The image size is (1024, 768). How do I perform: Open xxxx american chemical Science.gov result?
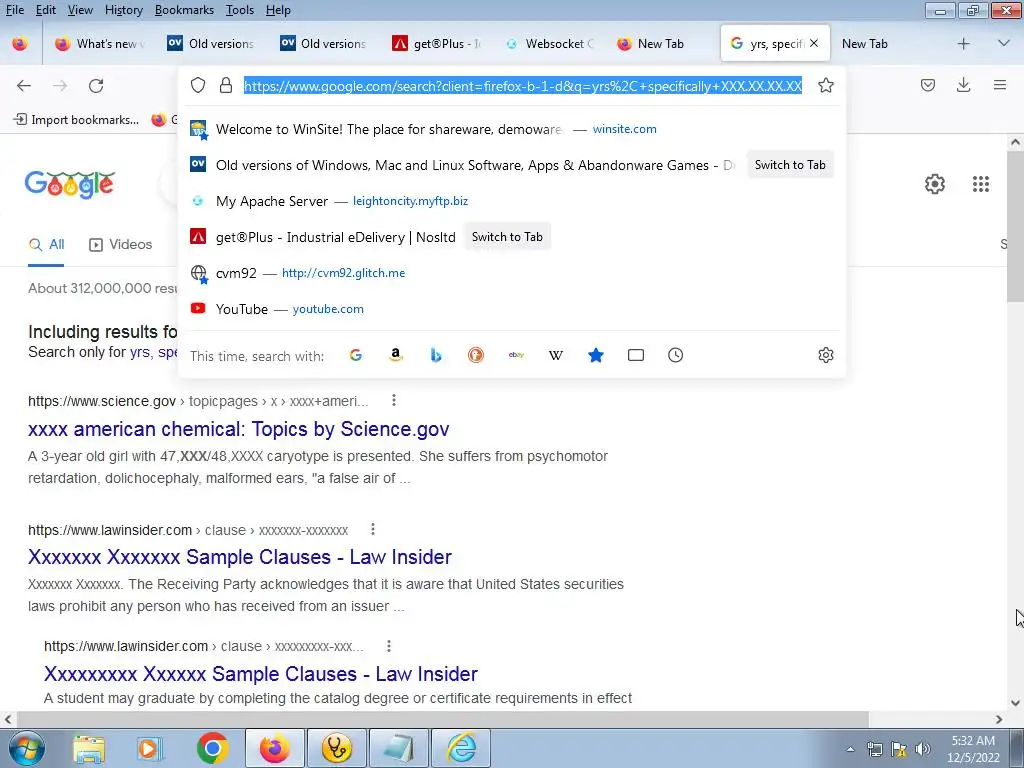pos(238,429)
